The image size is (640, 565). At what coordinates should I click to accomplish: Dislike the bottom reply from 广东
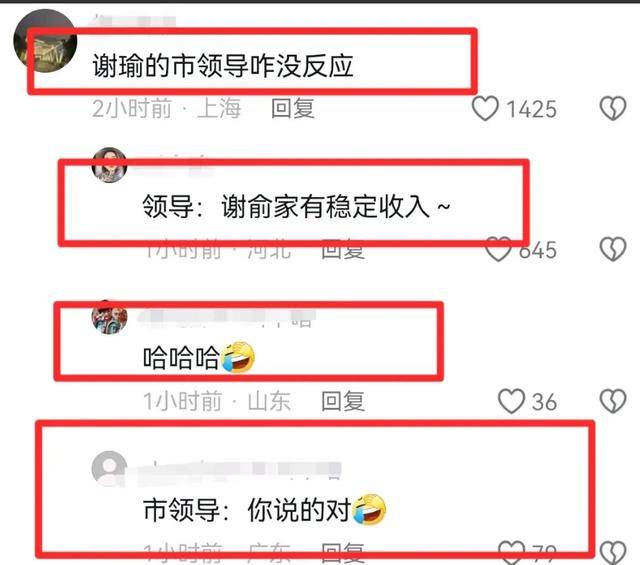click(613, 553)
